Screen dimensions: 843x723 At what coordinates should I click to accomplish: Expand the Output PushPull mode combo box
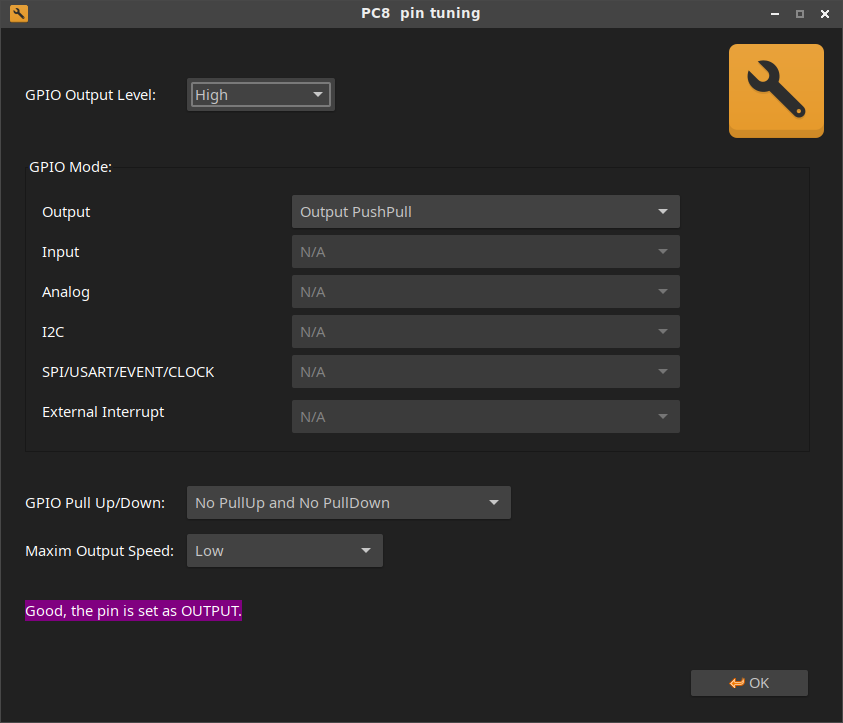click(485, 212)
